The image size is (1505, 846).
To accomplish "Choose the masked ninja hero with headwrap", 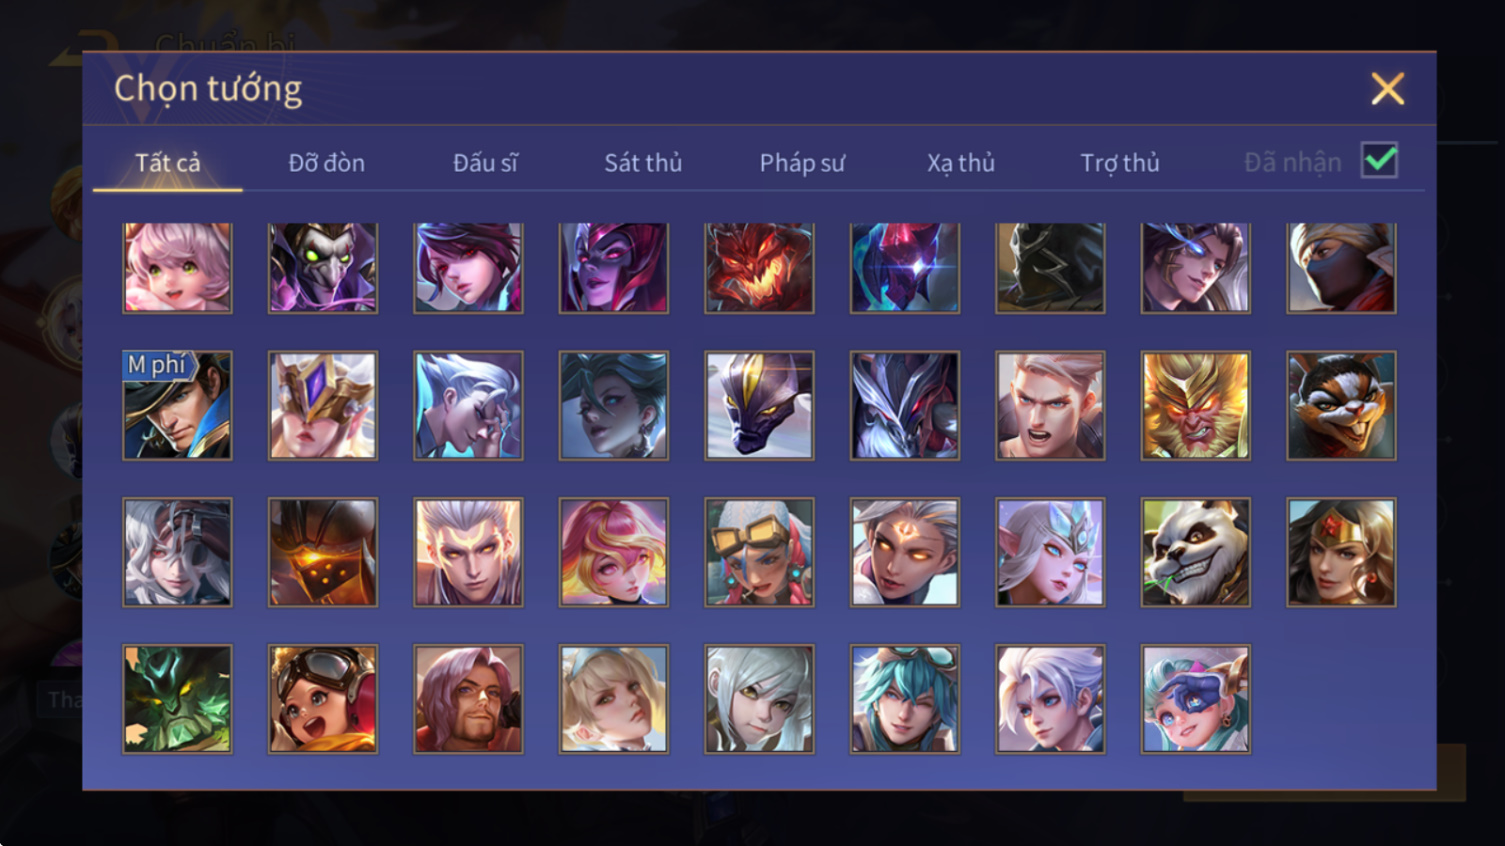I will (x=1341, y=267).
